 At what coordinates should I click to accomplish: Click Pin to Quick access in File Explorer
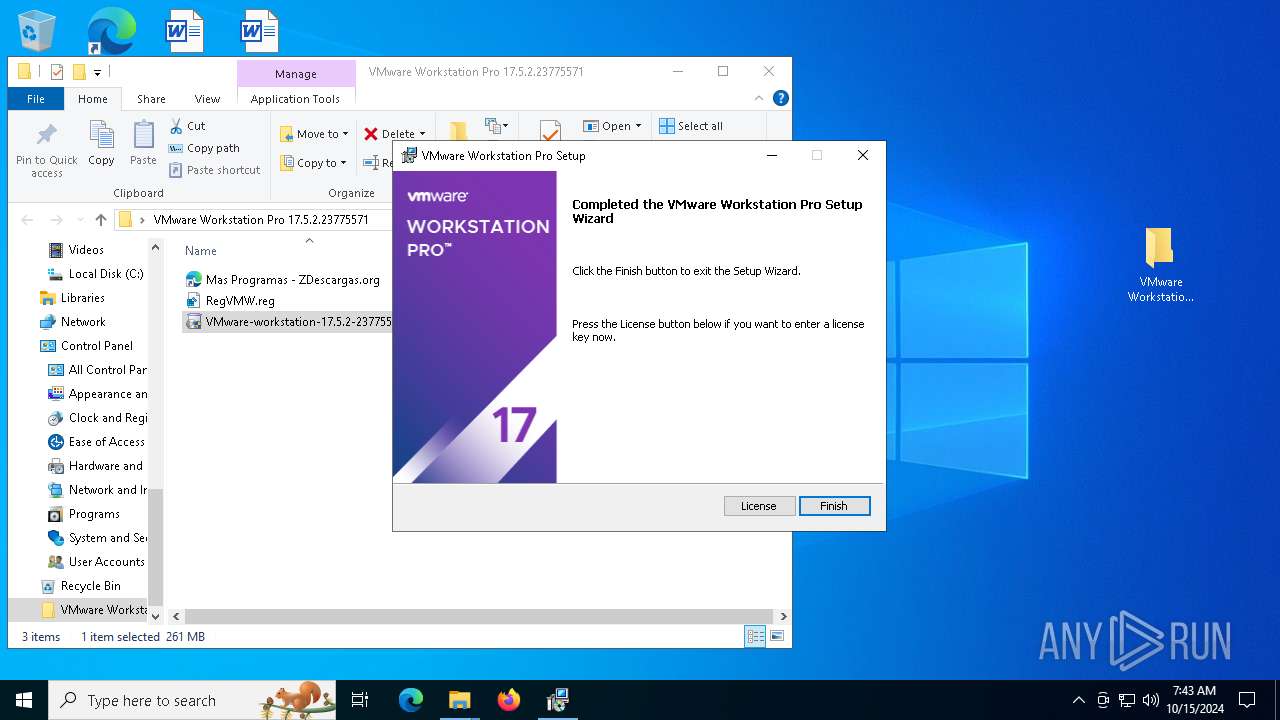46,149
